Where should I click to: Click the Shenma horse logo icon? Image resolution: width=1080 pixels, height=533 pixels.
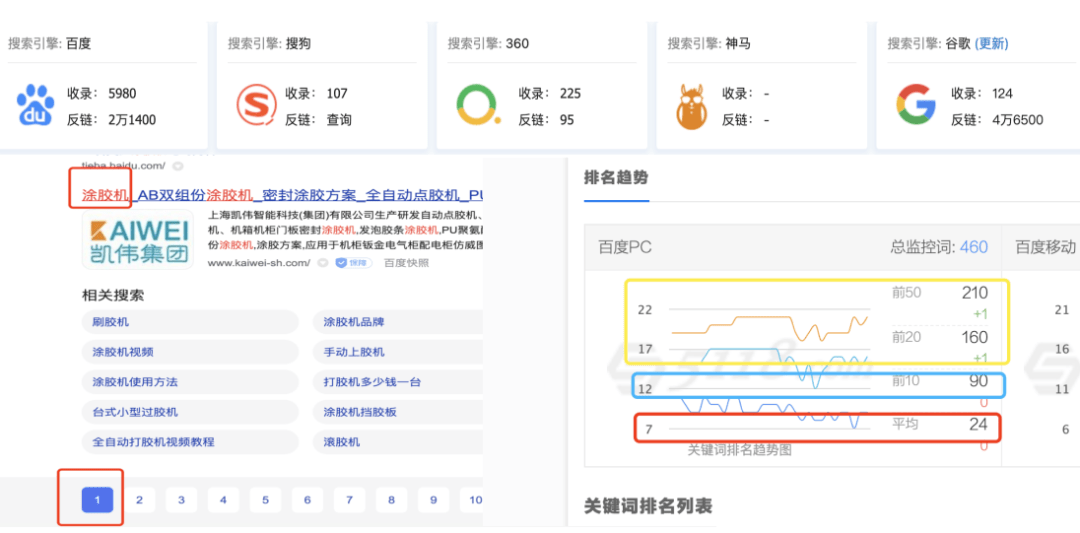click(694, 107)
